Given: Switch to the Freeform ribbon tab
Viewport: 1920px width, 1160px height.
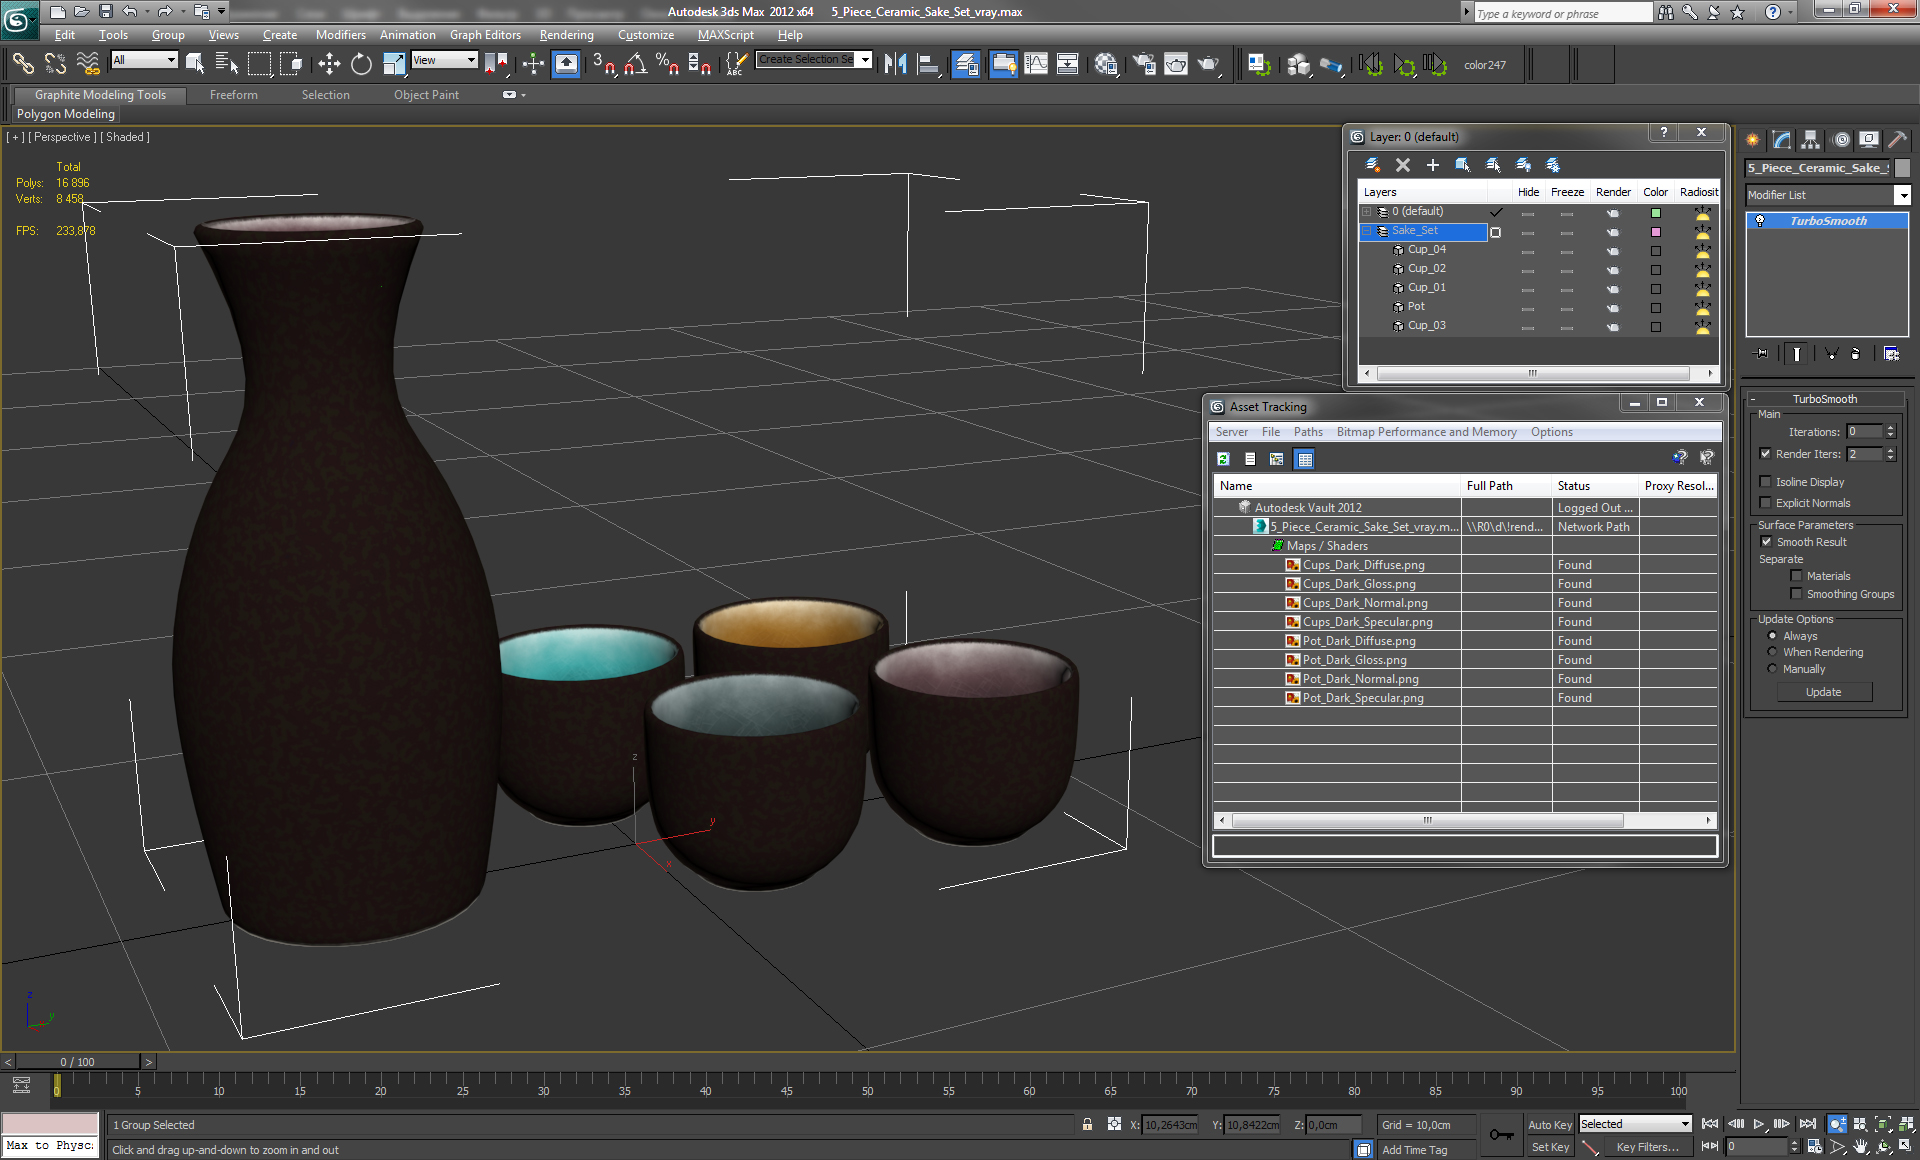Looking at the screenshot, I should point(233,95).
